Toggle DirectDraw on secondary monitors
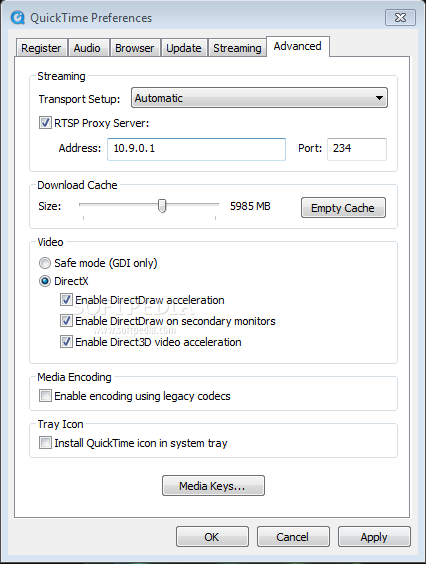Image resolution: width=426 pixels, height=564 pixels. (66, 320)
